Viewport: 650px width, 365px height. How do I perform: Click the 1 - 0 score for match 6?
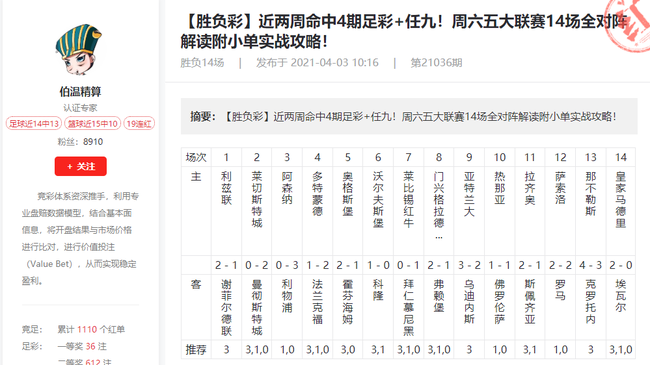378,265
